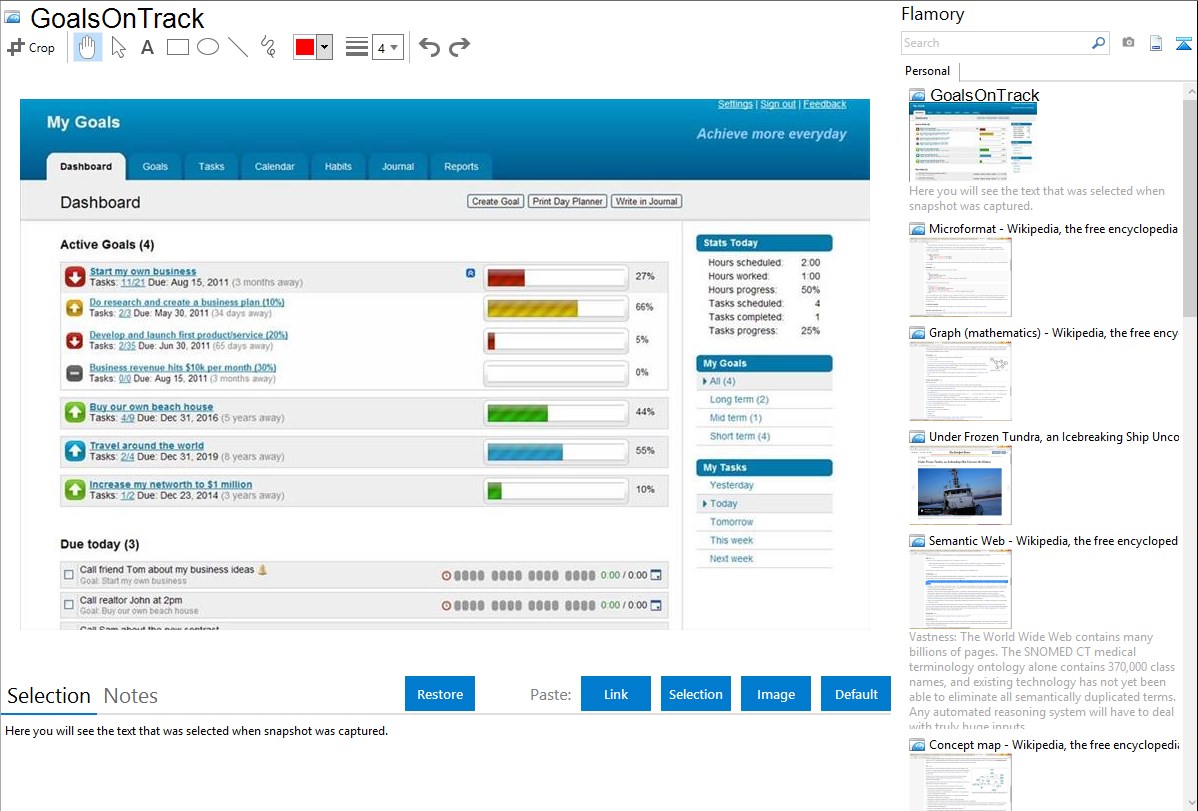Open the Increase my networth to $1 million goal

tap(170, 485)
